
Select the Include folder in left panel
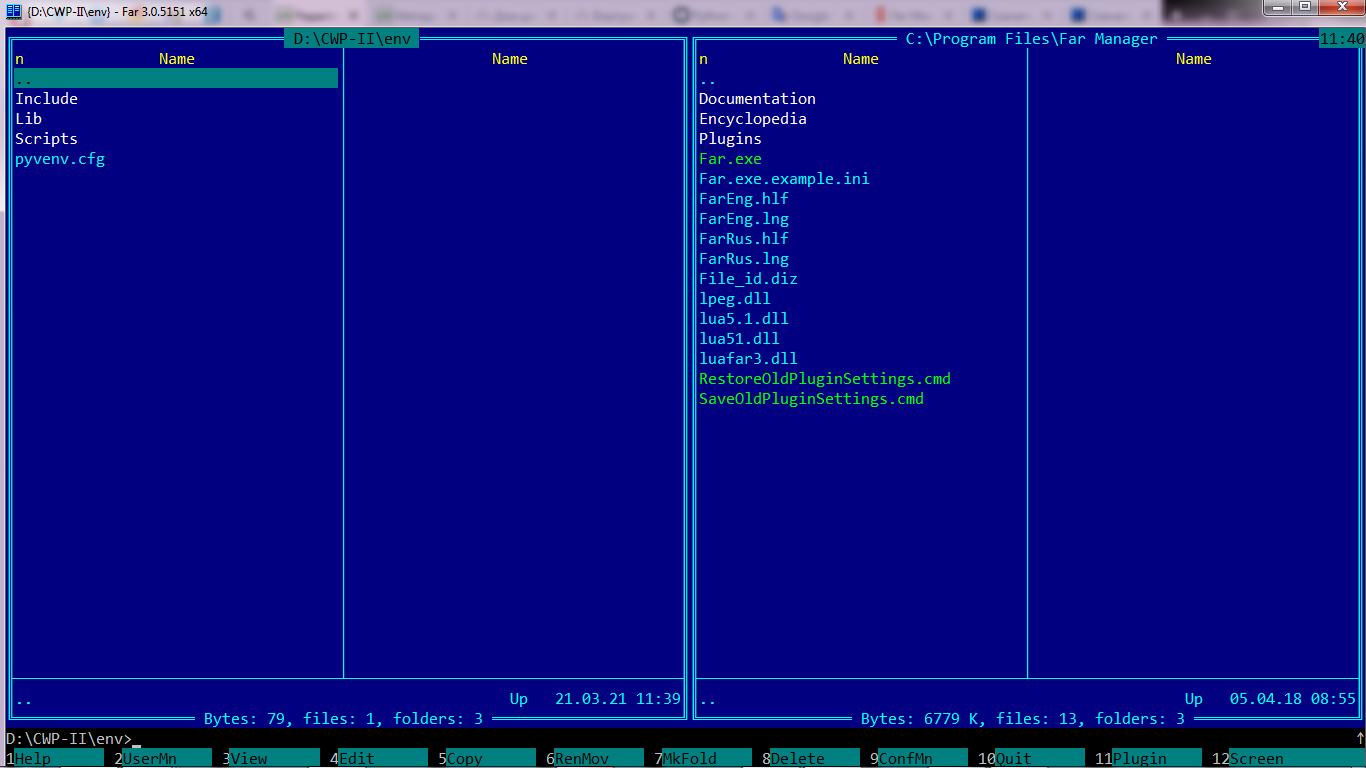click(x=46, y=99)
